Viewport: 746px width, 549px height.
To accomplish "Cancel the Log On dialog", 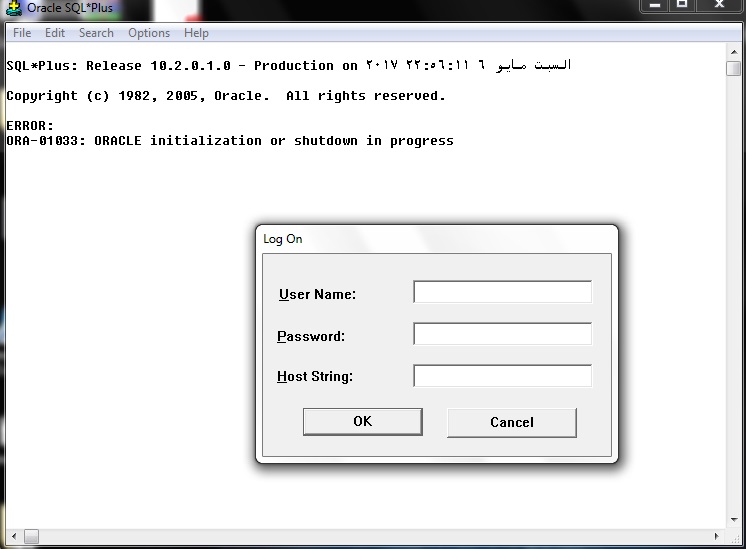I will (511, 422).
